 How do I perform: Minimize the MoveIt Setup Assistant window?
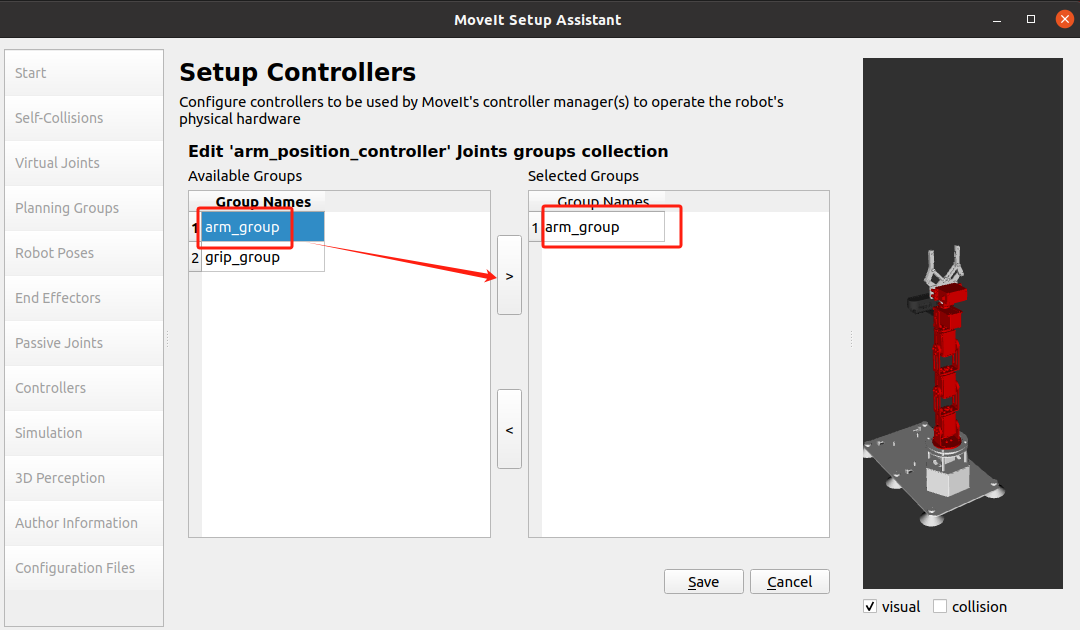(x=997, y=19)
